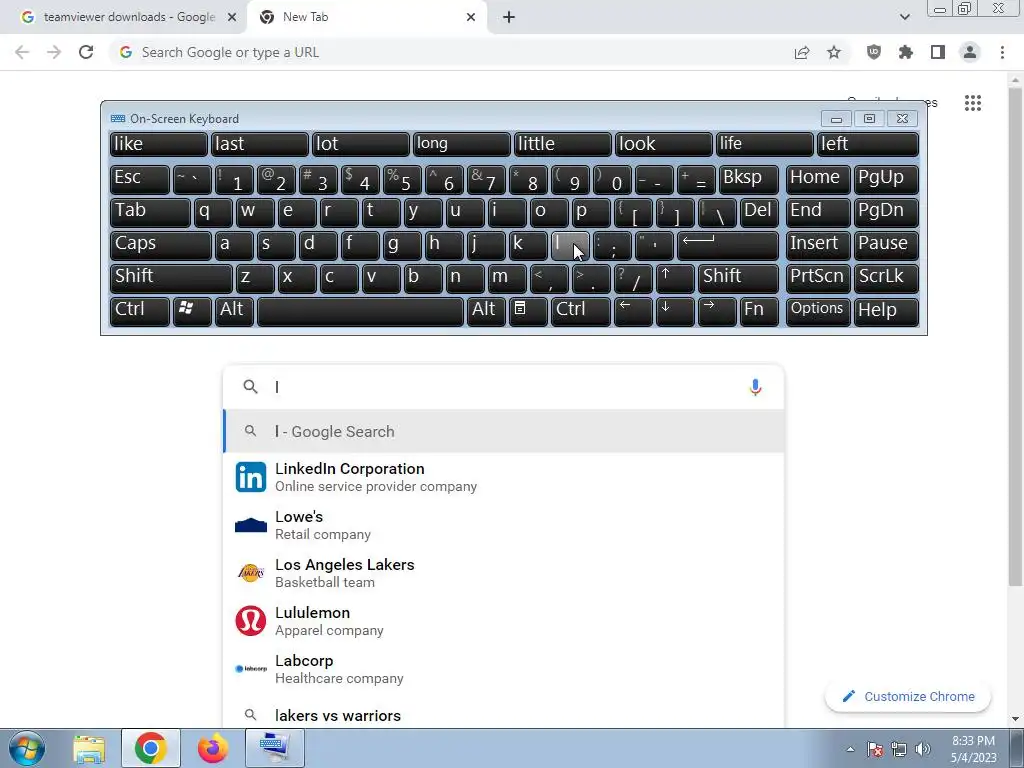Click the Lakers logo icon in suggestions
This screenshot has height=768, width=1024.
251,573
